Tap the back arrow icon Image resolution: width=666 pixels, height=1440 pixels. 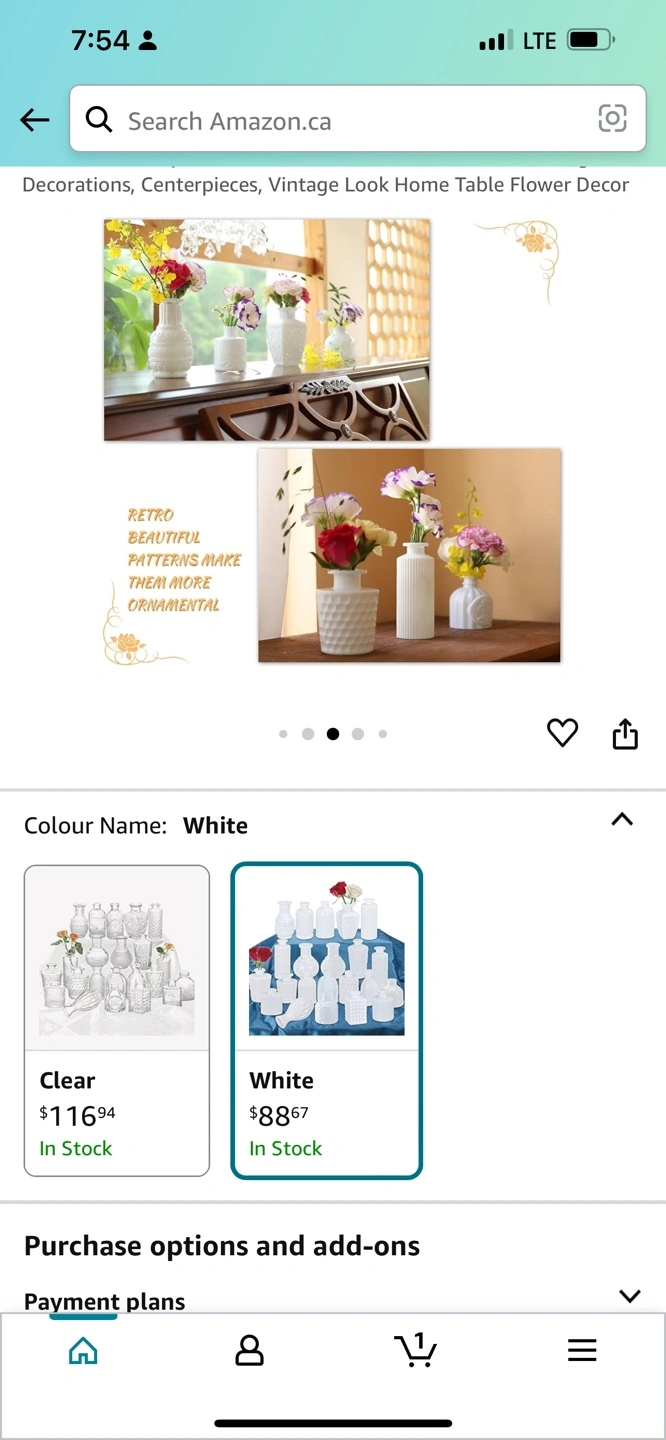click(x=35, y=120)
